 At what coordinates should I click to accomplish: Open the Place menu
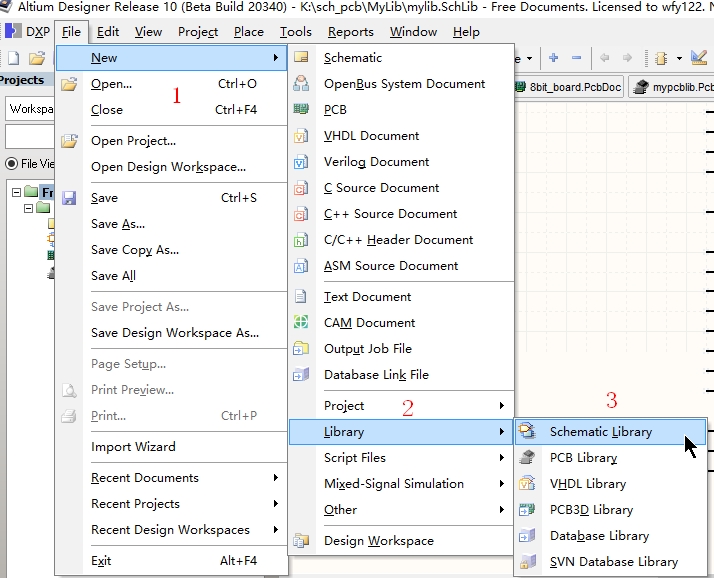[x=249, y=32]
